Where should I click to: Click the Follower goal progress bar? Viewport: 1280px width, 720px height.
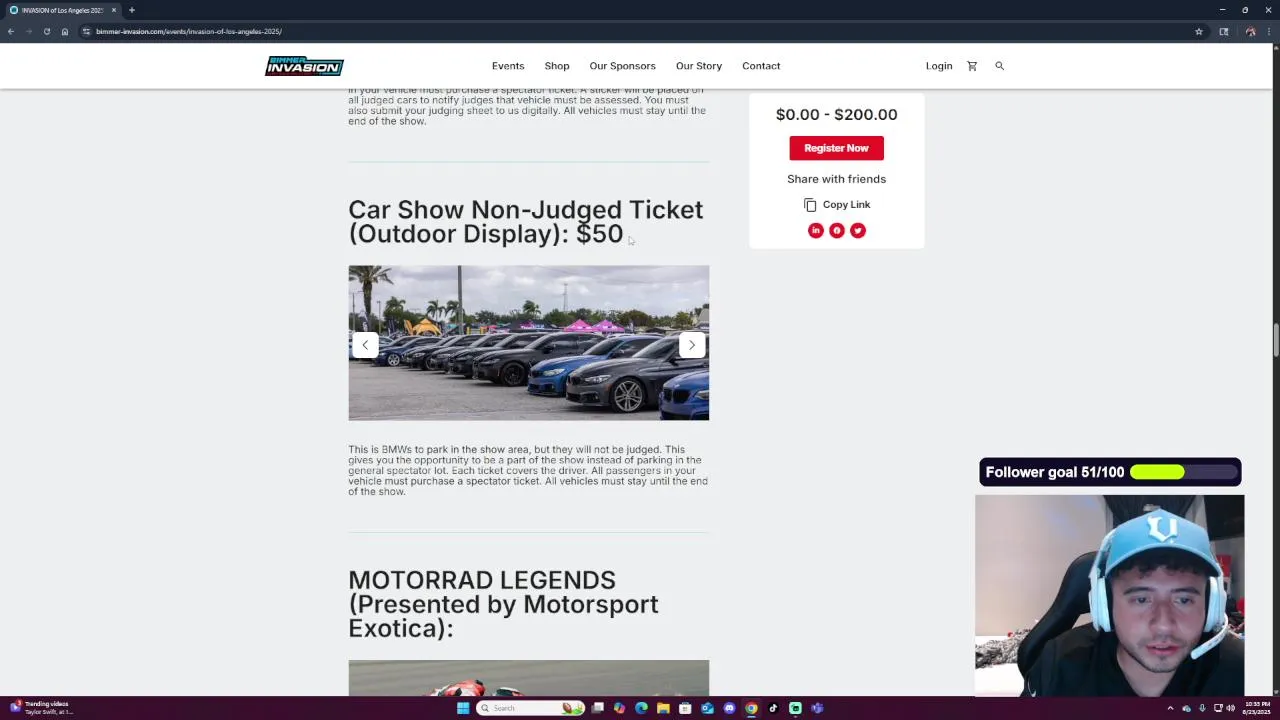[1185, 472]
